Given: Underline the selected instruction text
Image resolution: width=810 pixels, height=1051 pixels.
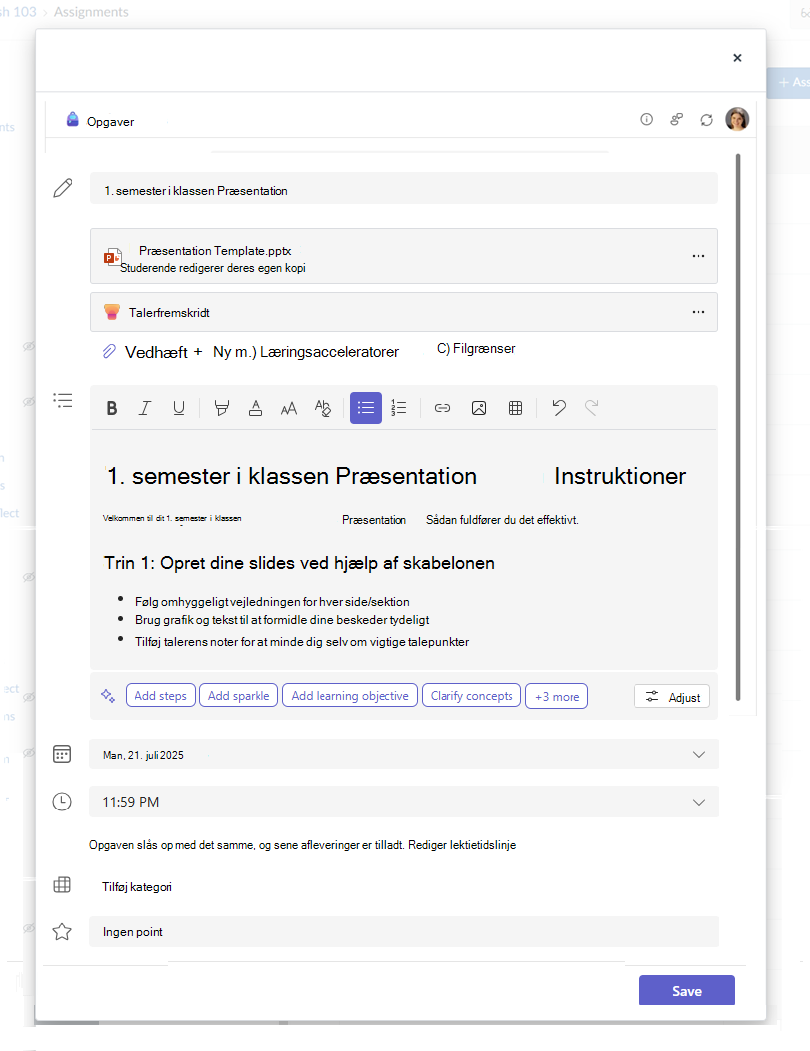Looking at the screenshot, I should tap(178, 408).
